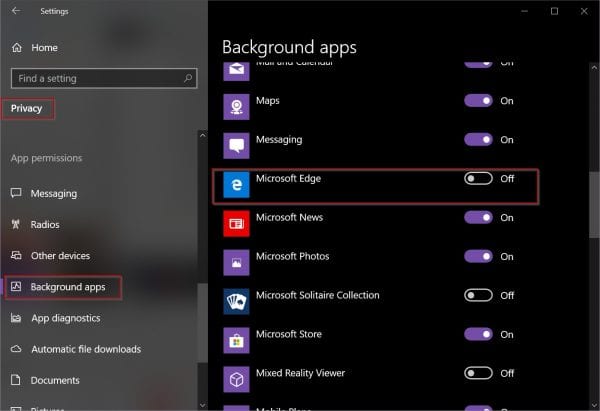Image resolution: width=600 pixels, height=411 pixels.
Task: Click the Microsoft Photos app icon
Action: [235, 264]
